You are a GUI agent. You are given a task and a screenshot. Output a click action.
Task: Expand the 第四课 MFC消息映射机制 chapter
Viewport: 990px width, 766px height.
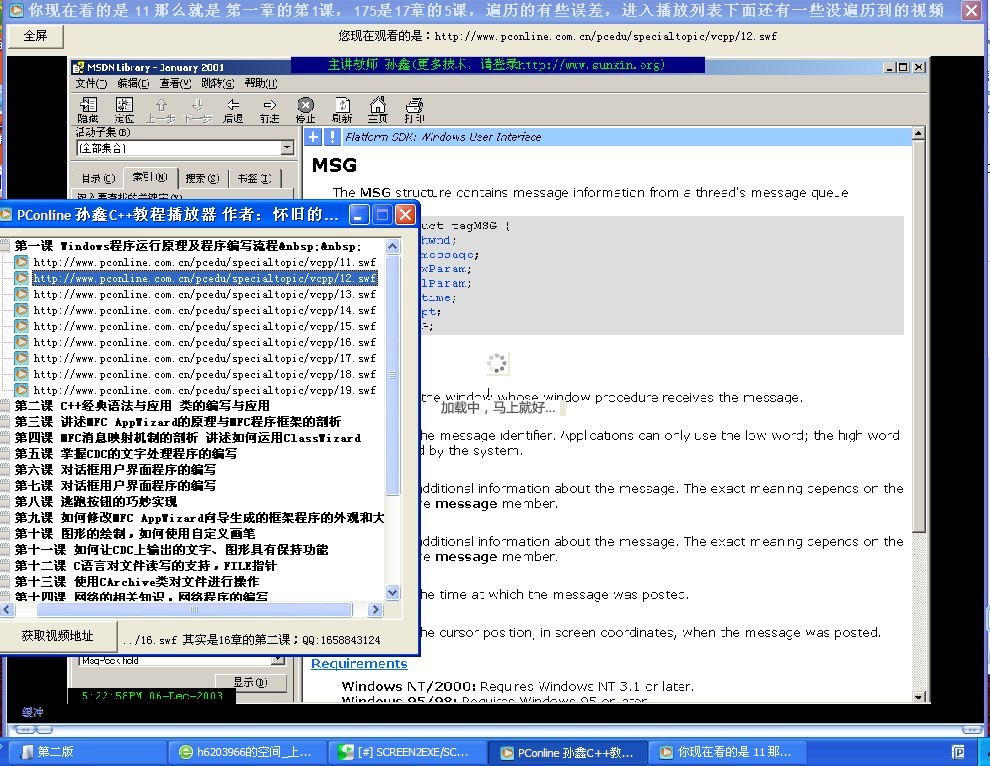pos(4,438)
